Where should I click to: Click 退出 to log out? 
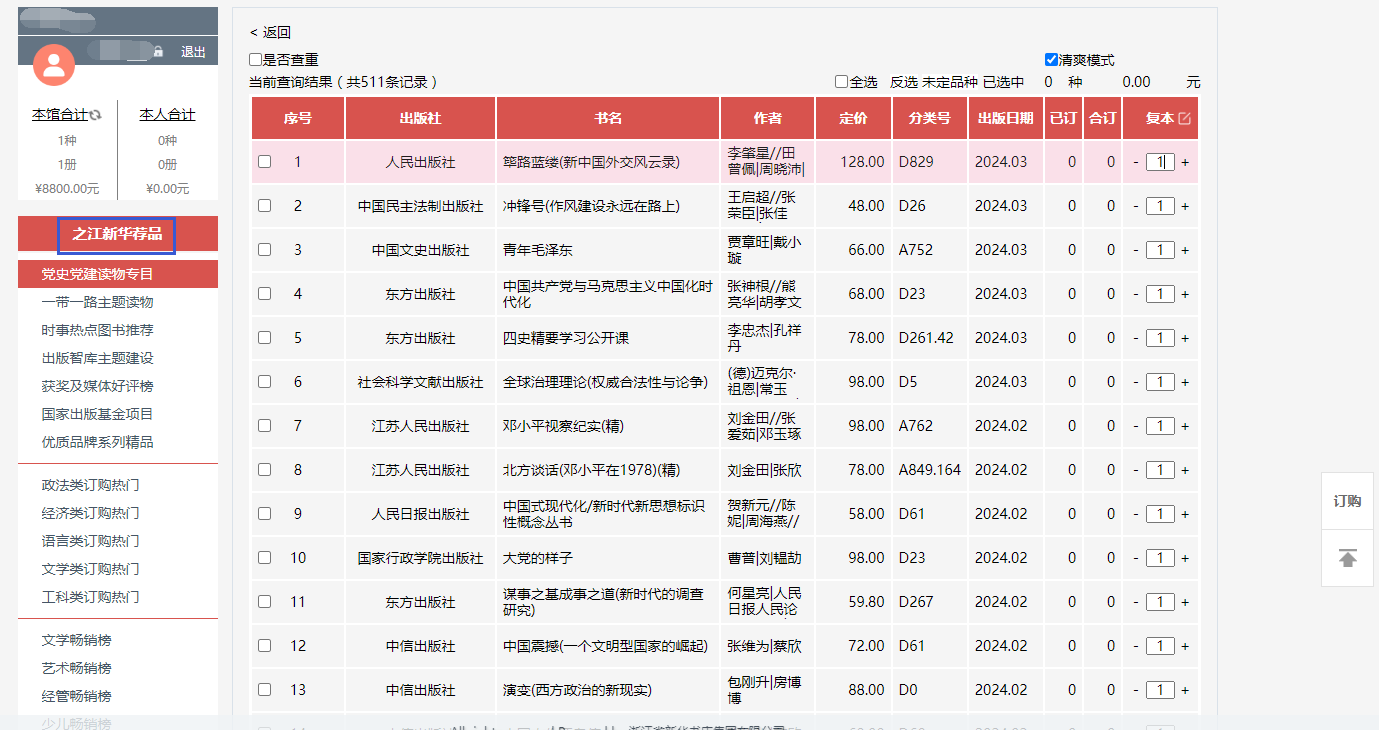click(x=193, y=52)
